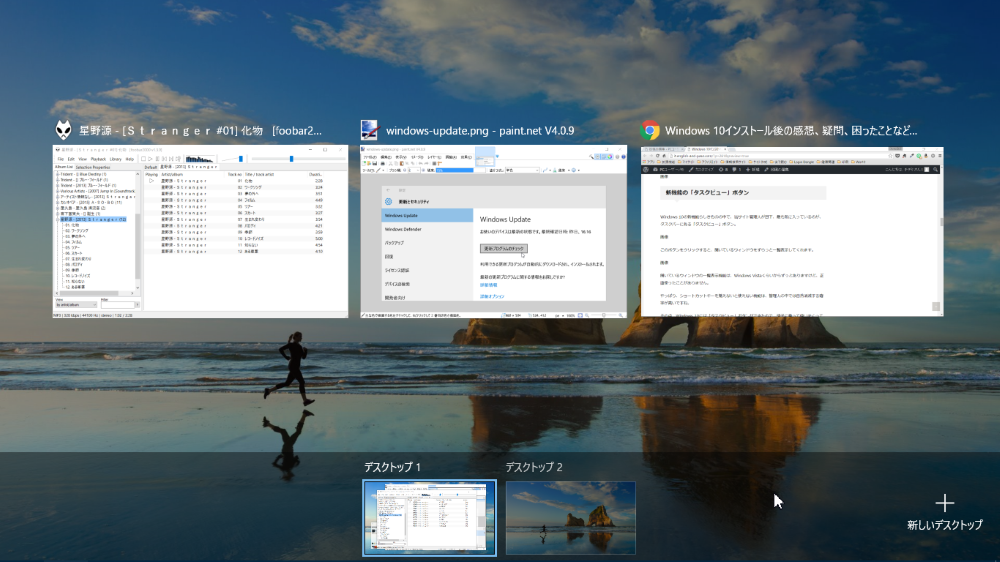The image size is (1000, 562).
Task: Select the デスクトップ 1 thumbnail
Action: click(x=429, y=517)
